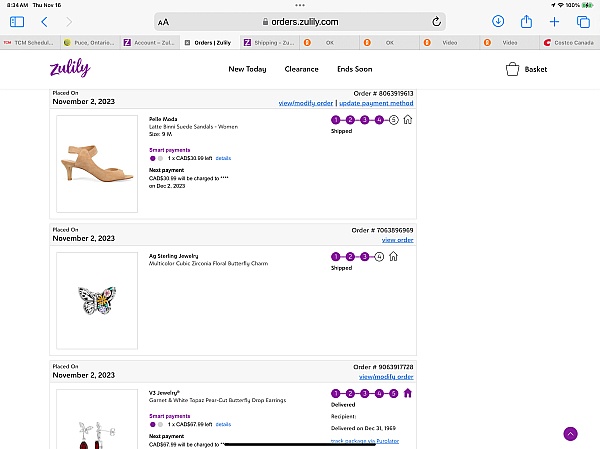The height and width of the screenshot is (449, 600).
Task: Switch to the Costco Canada tab
Action: pyautogui.click(x=570, y=42)
